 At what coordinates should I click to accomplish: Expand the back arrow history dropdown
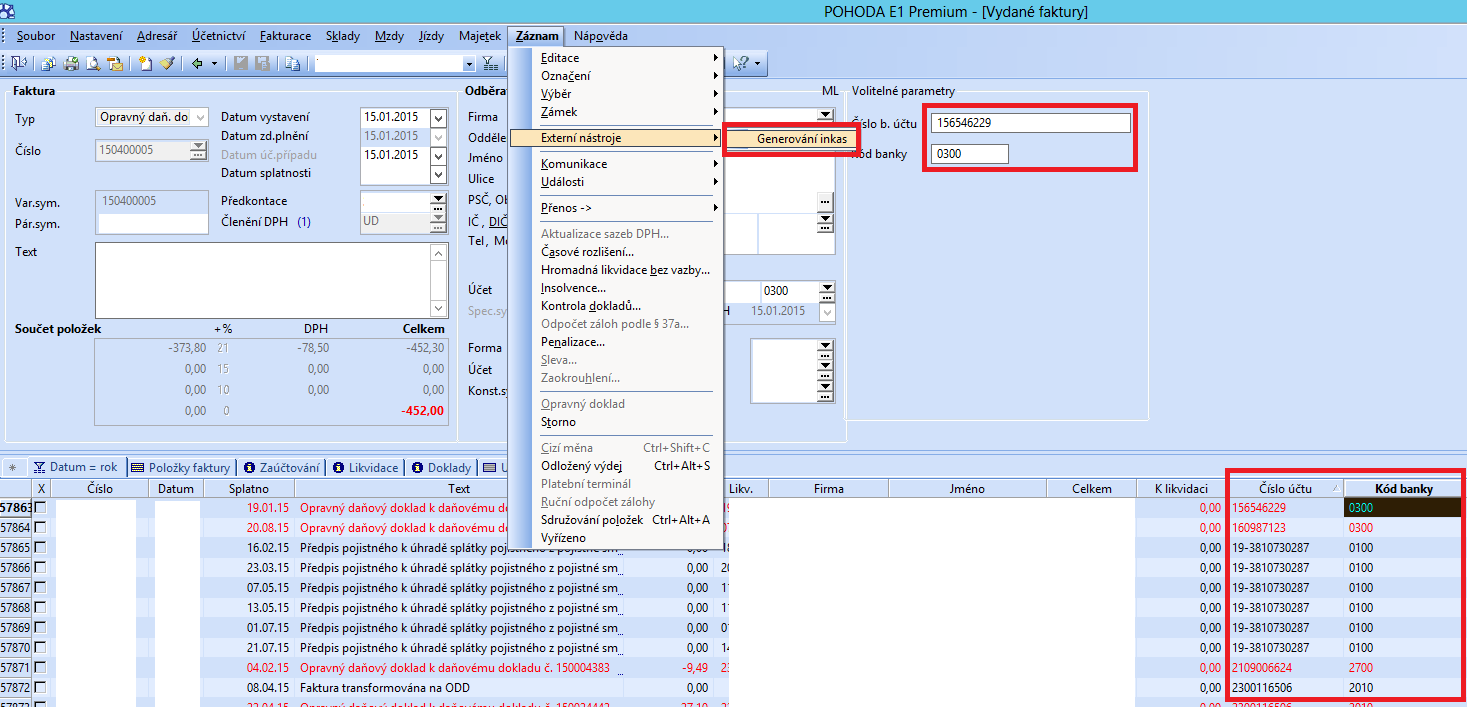215,63
